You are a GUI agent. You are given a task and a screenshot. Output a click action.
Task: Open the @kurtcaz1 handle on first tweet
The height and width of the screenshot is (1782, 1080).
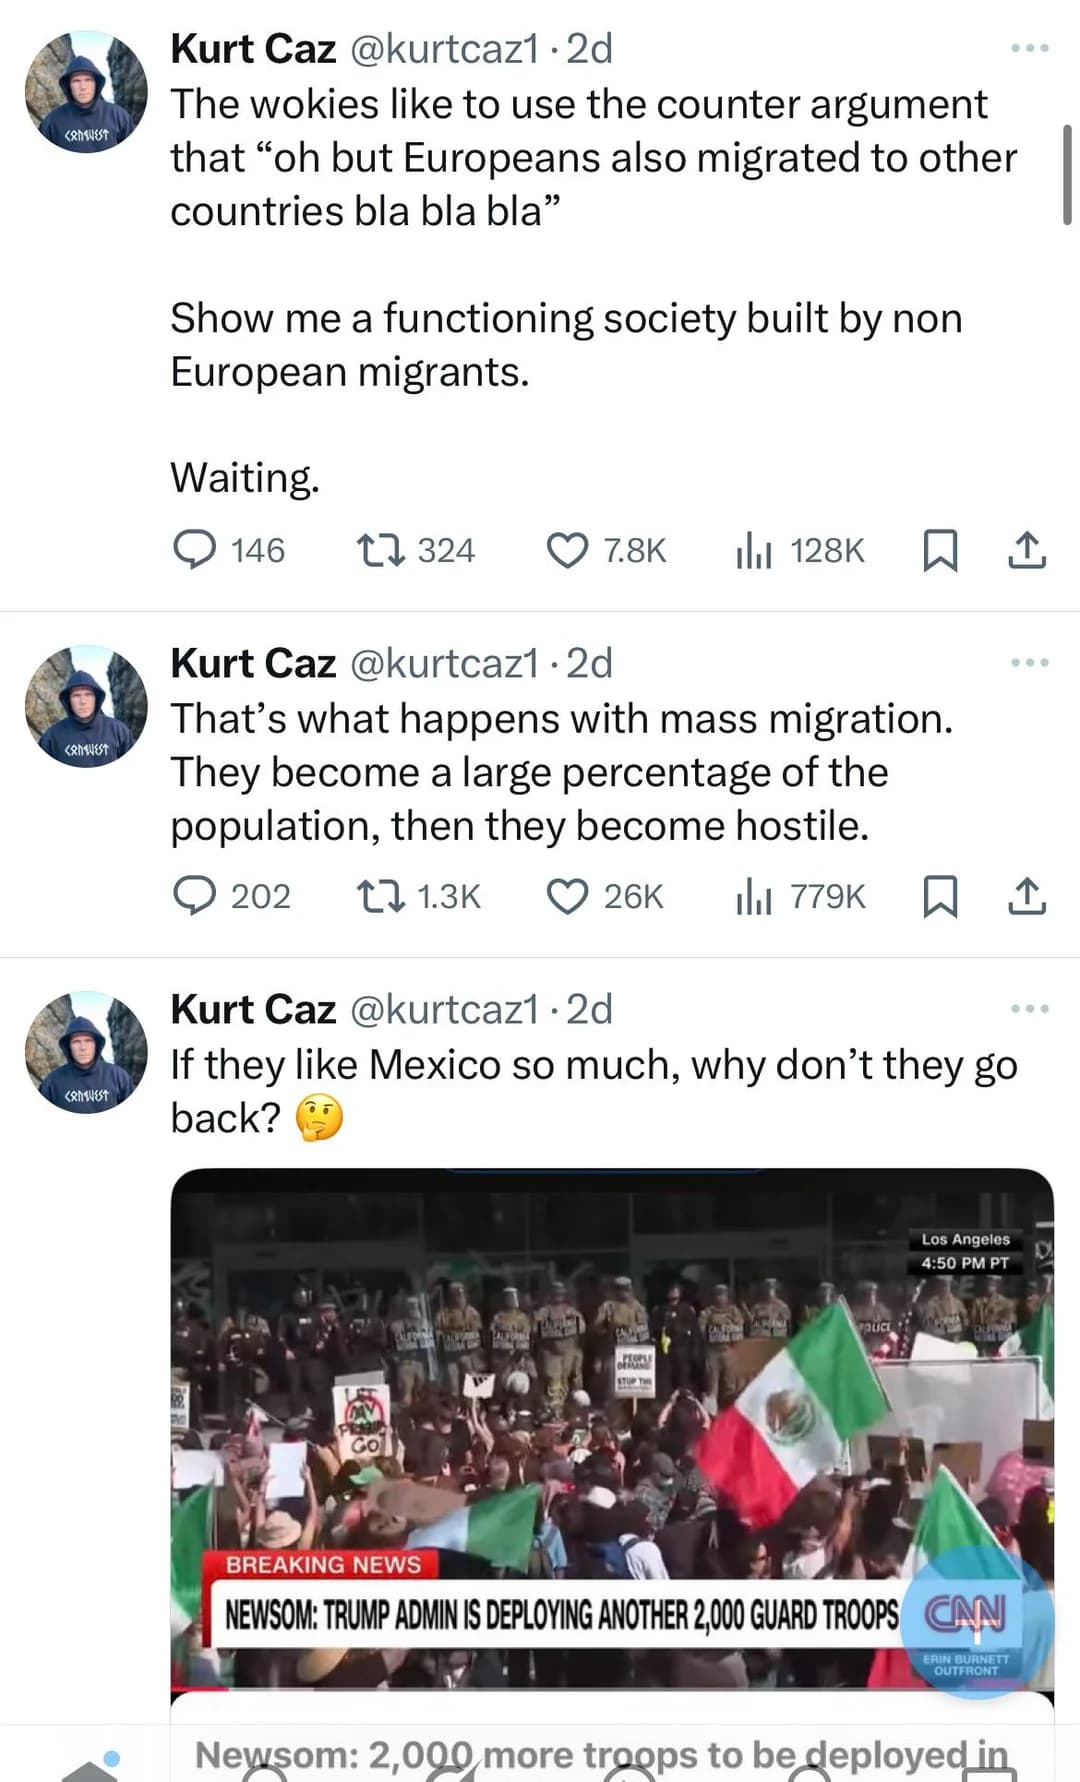point(444,49)
